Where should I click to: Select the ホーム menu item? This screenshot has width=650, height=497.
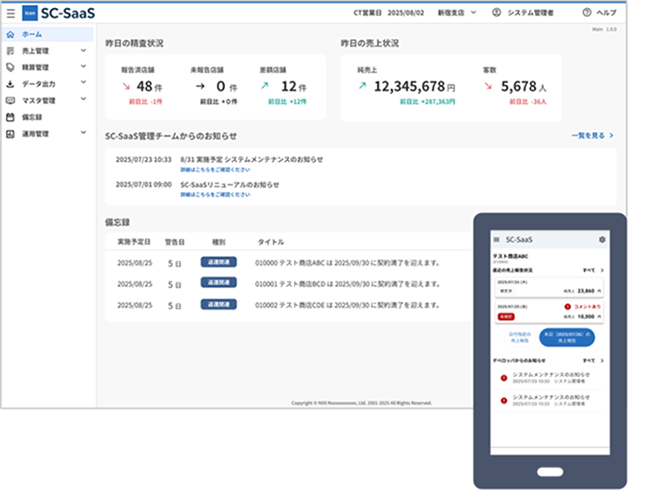click(x=48, y=34)
